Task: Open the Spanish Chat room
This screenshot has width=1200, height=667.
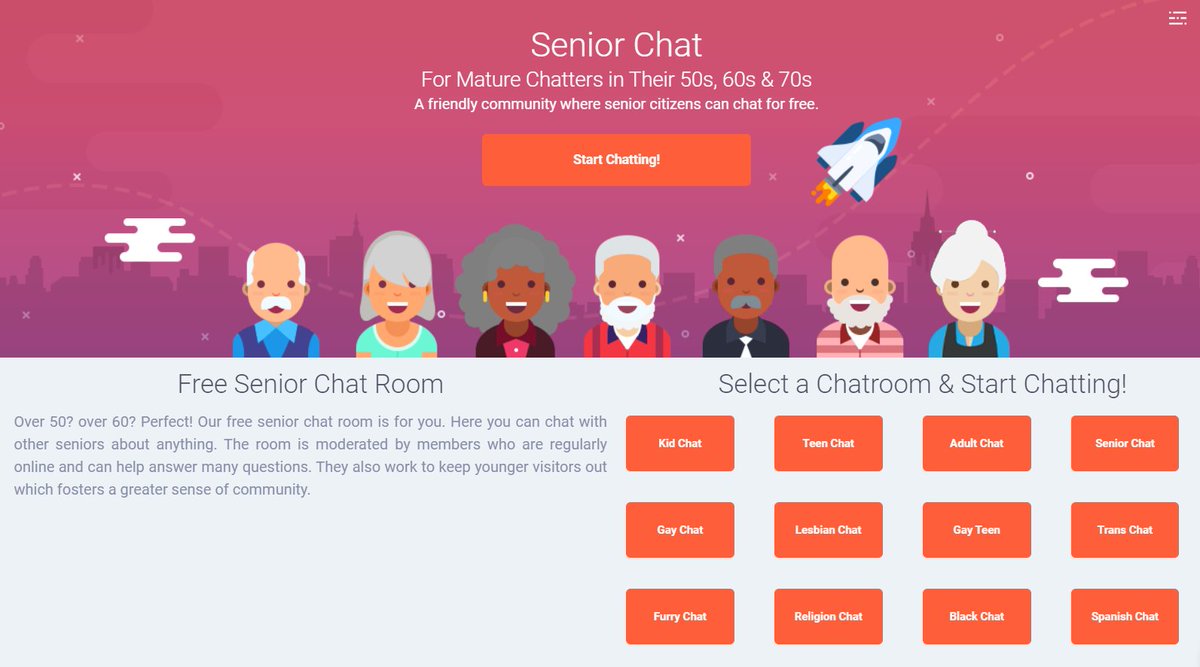Action: point(1125,617)
